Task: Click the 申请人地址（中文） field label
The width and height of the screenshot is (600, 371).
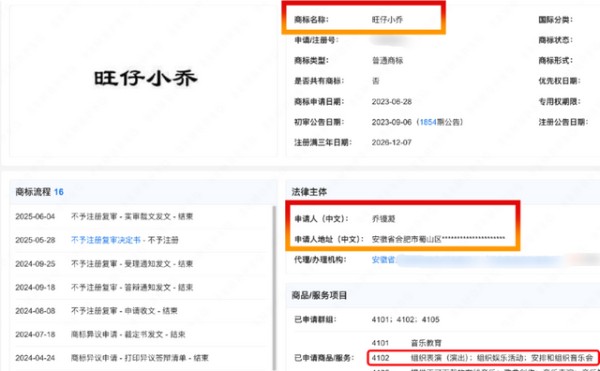Action: pos(329,239)
